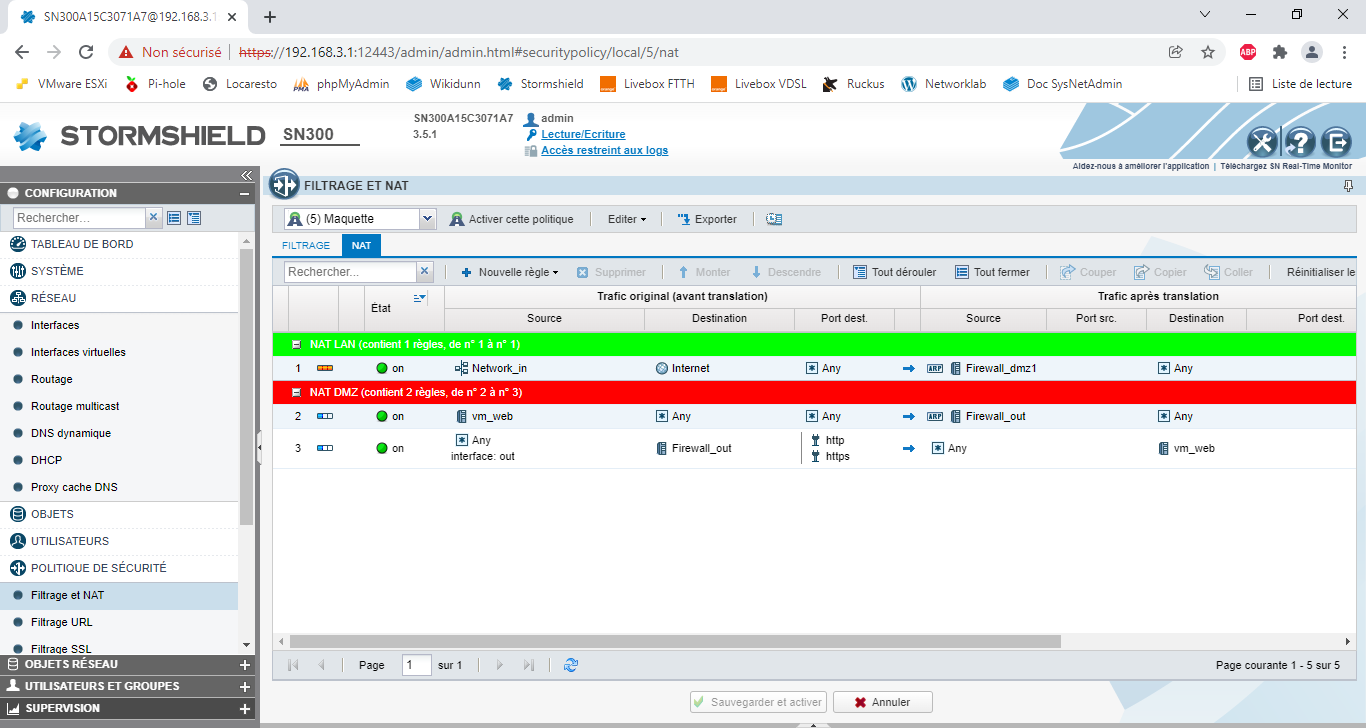Collapse the left menu with double-chevron icon

246,175
